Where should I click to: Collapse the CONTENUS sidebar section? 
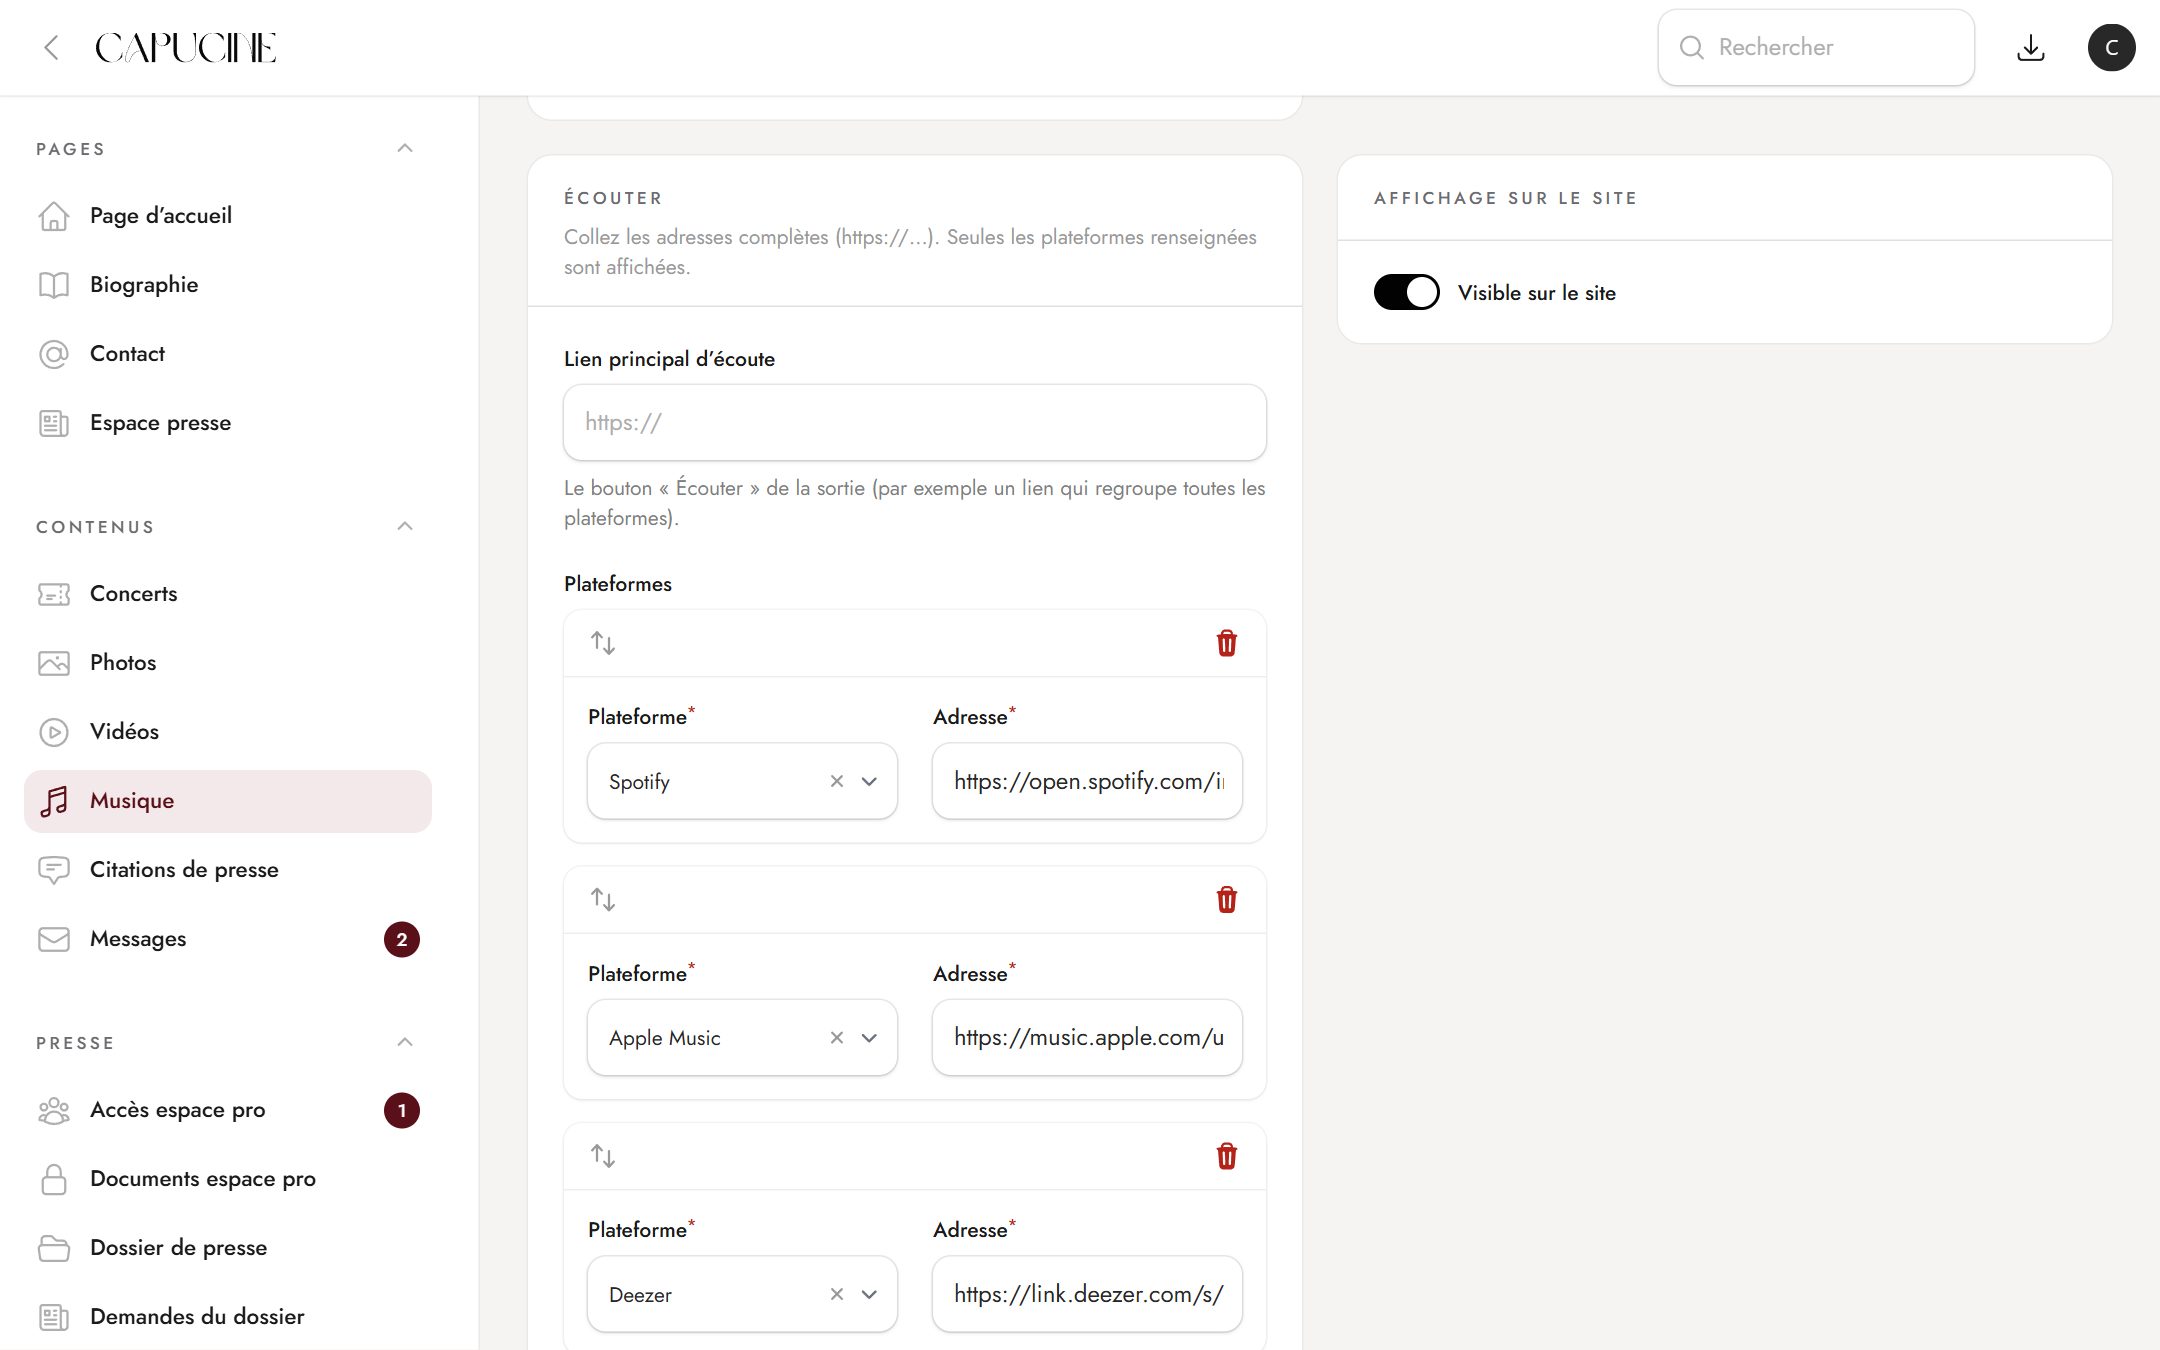[404, 526]
